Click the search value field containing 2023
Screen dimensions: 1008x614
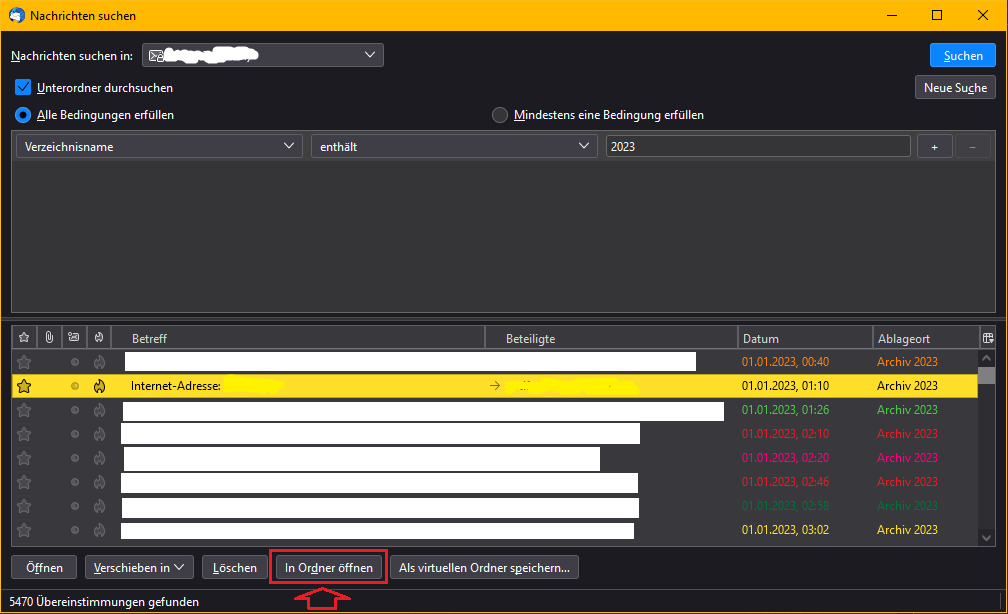pyautogui.click(x=758, y=147)
